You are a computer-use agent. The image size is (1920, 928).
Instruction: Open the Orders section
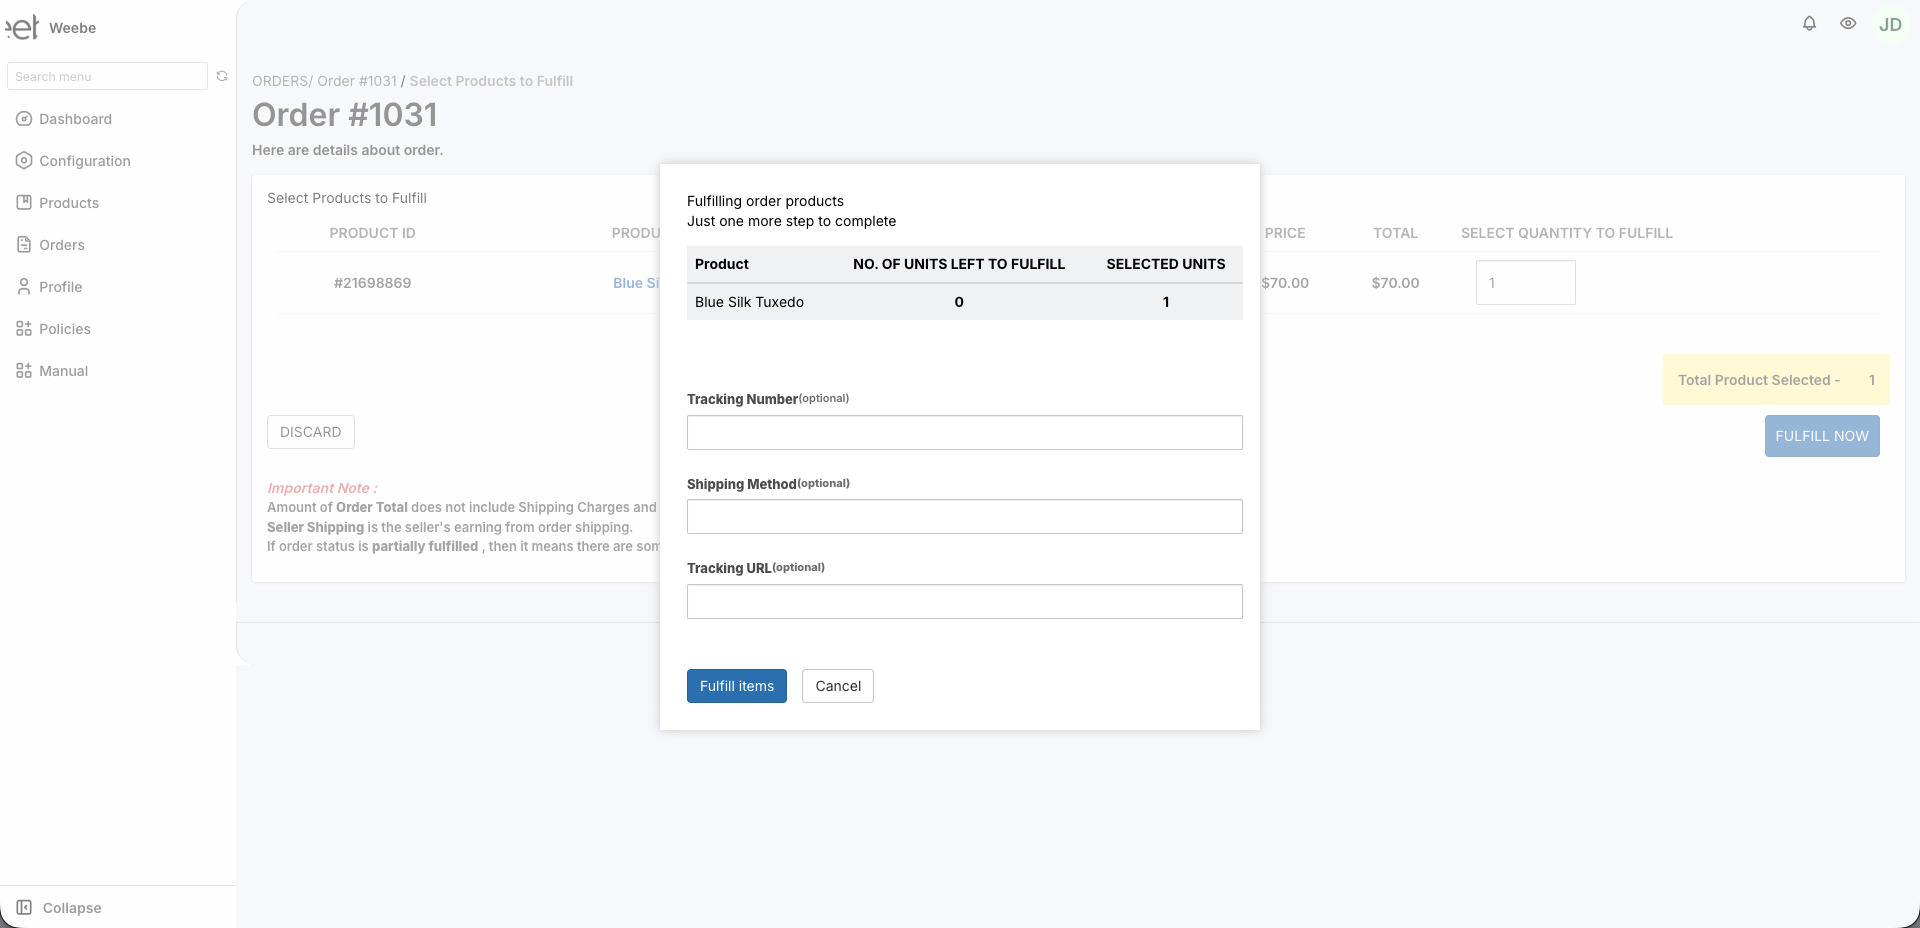[x=64, y=244]
